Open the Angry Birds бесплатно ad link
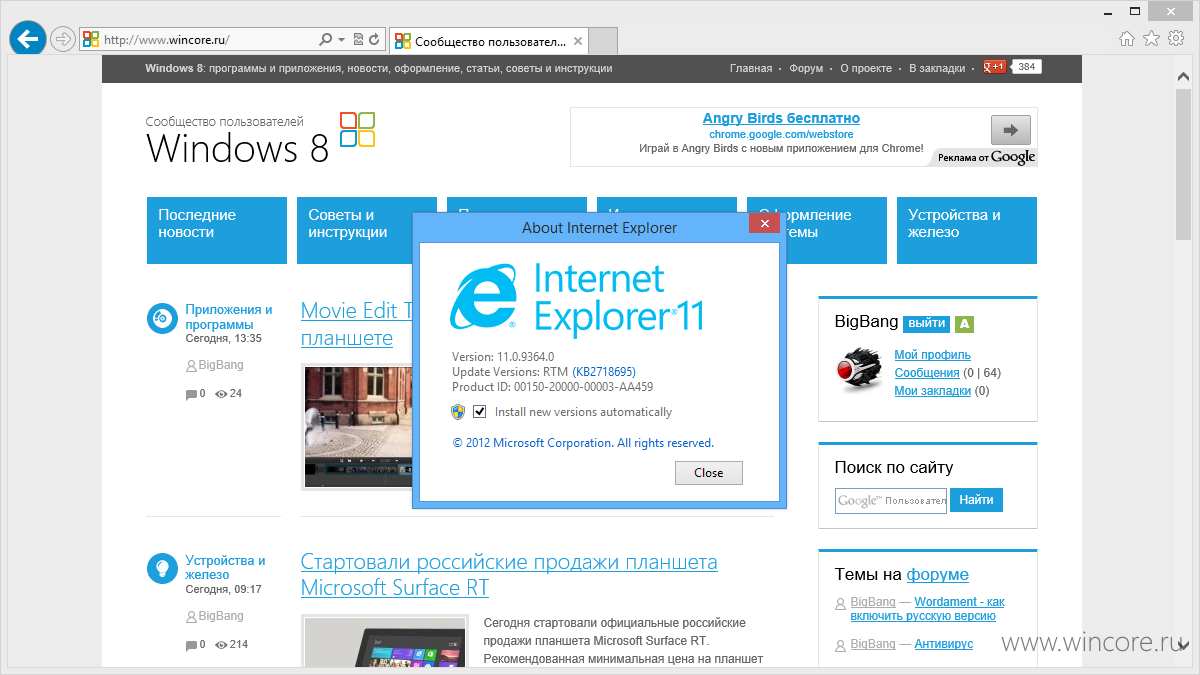 coord(781,118)
